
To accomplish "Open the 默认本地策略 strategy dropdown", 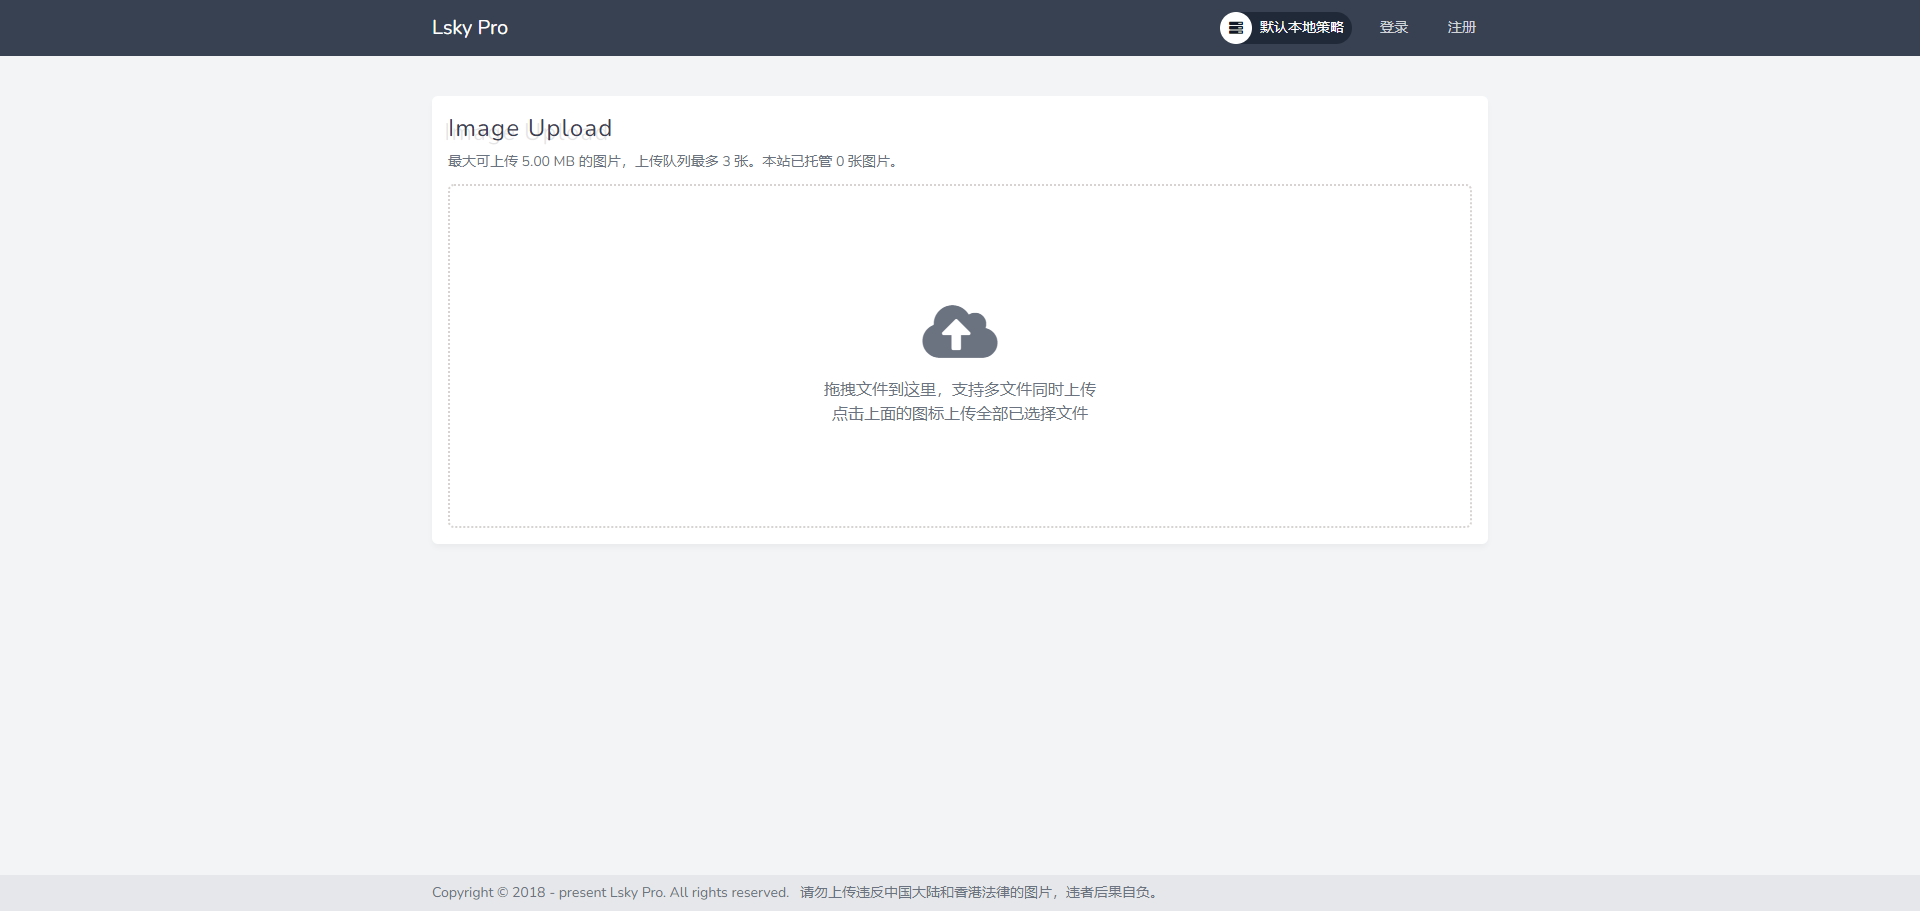I will point(1300,28).
